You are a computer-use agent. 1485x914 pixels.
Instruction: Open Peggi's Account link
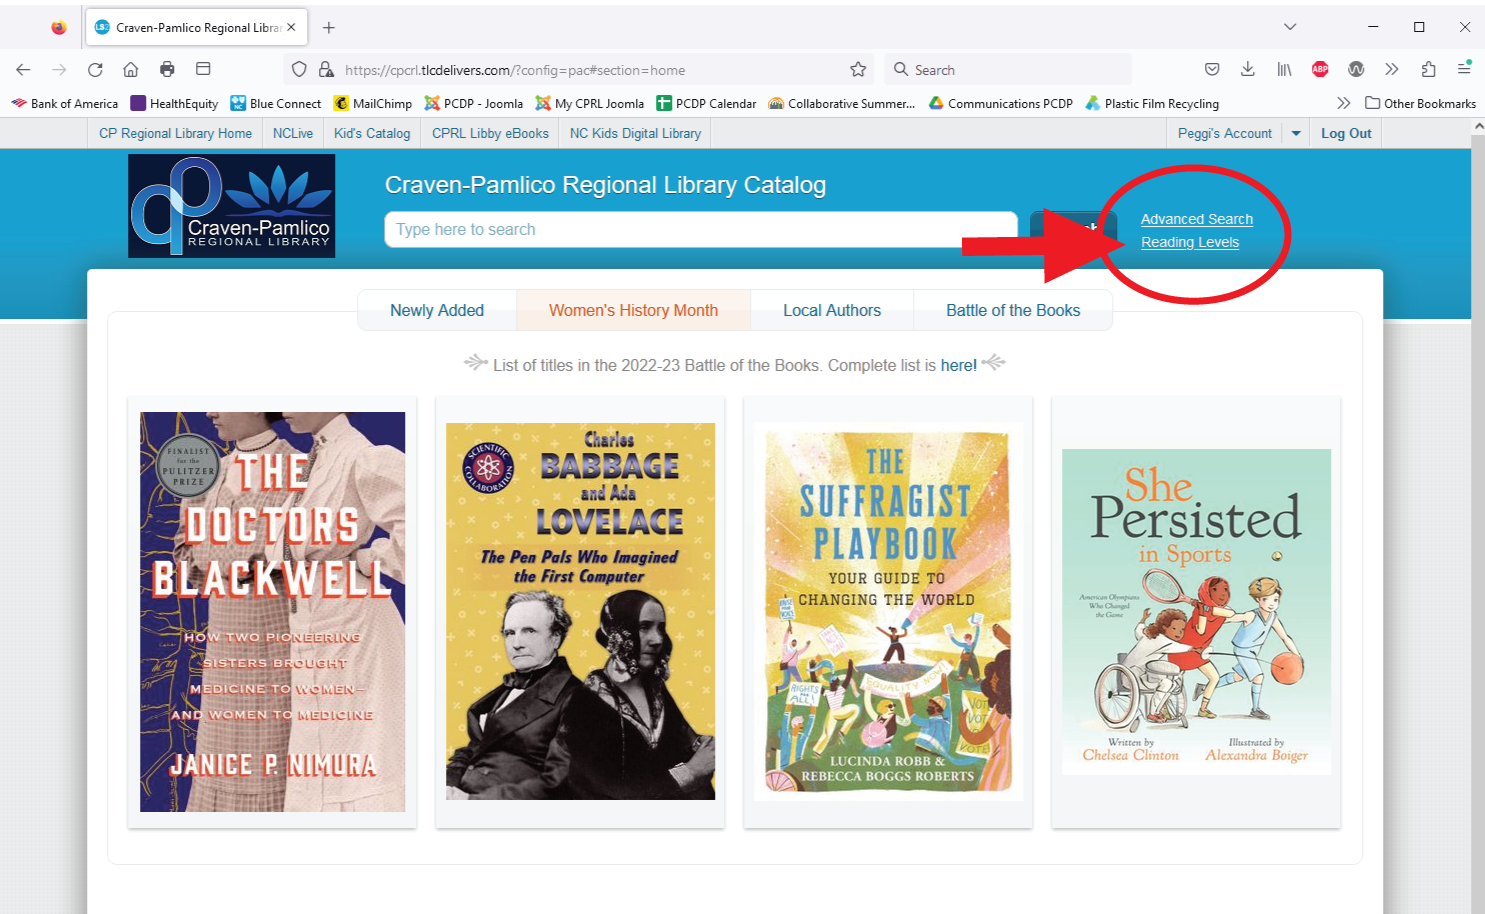(x=1225, y=133)
